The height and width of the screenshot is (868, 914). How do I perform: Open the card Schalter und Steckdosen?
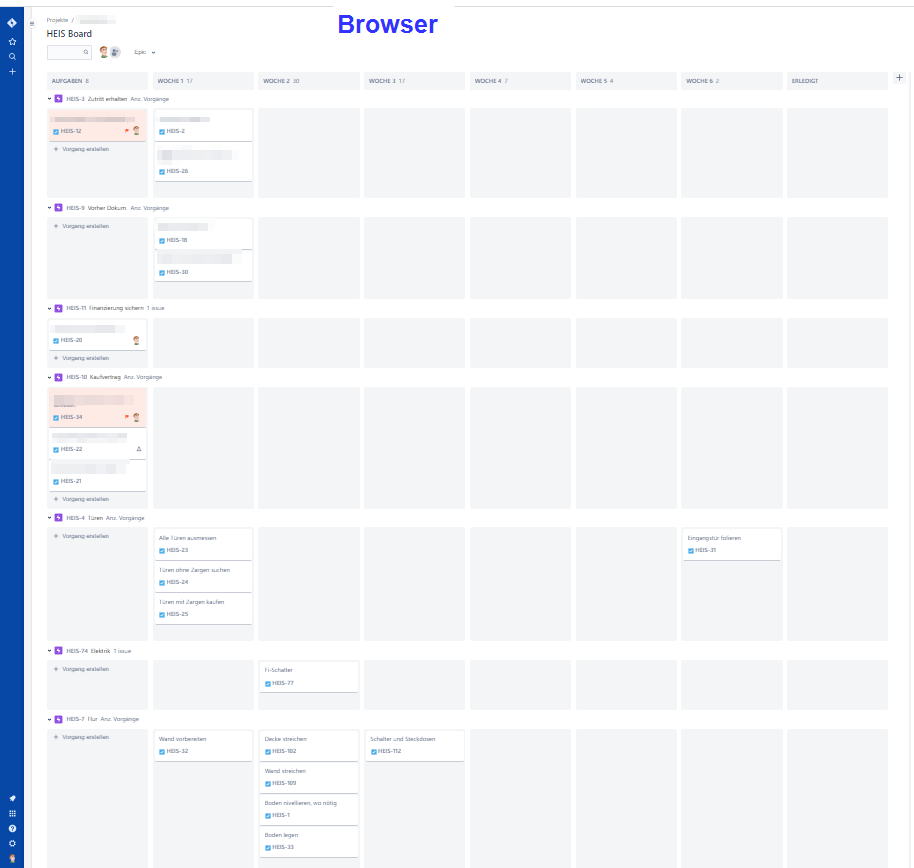point(414,745)
